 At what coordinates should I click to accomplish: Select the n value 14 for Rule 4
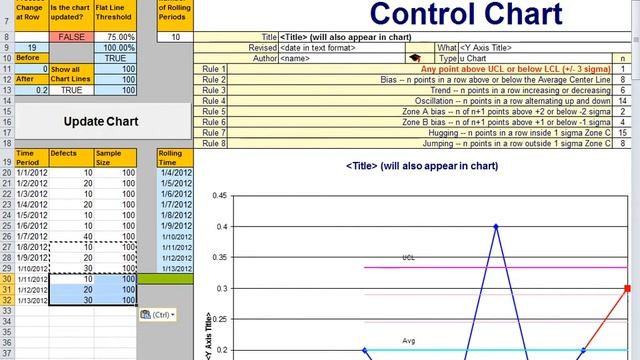622,101
